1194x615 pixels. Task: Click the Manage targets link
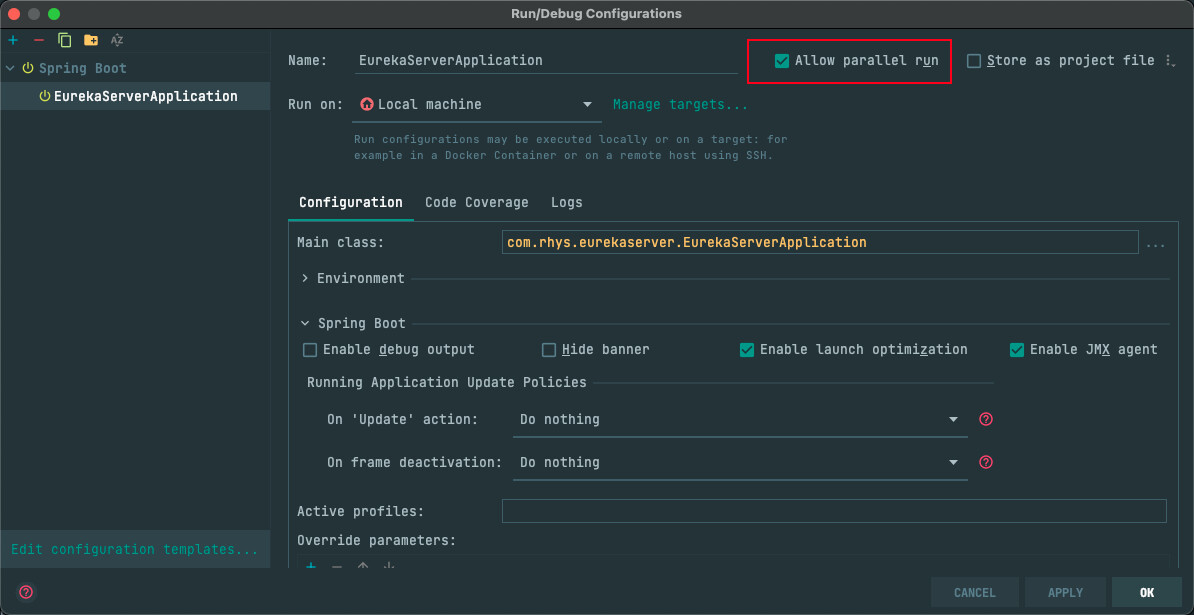coord(680,104)
